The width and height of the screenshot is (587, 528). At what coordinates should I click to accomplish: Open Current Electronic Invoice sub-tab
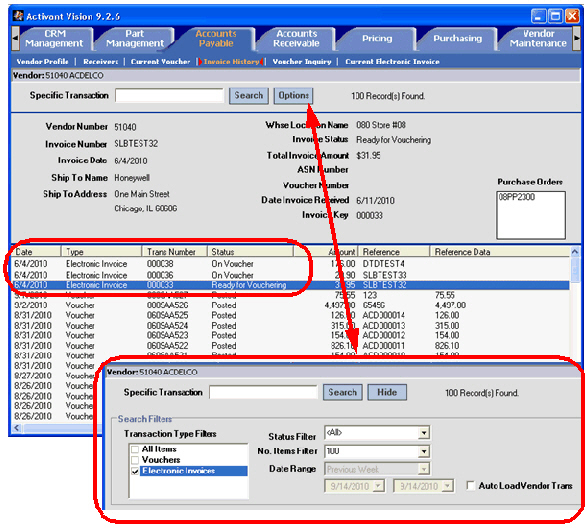tap(392, 61)
